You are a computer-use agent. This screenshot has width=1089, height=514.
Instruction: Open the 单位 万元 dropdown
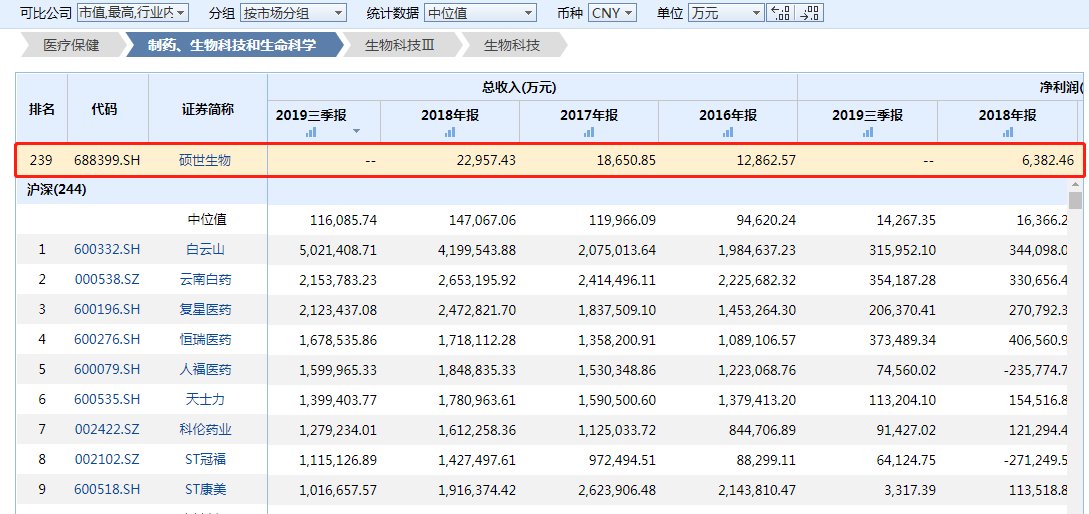(x=725, y=13)
